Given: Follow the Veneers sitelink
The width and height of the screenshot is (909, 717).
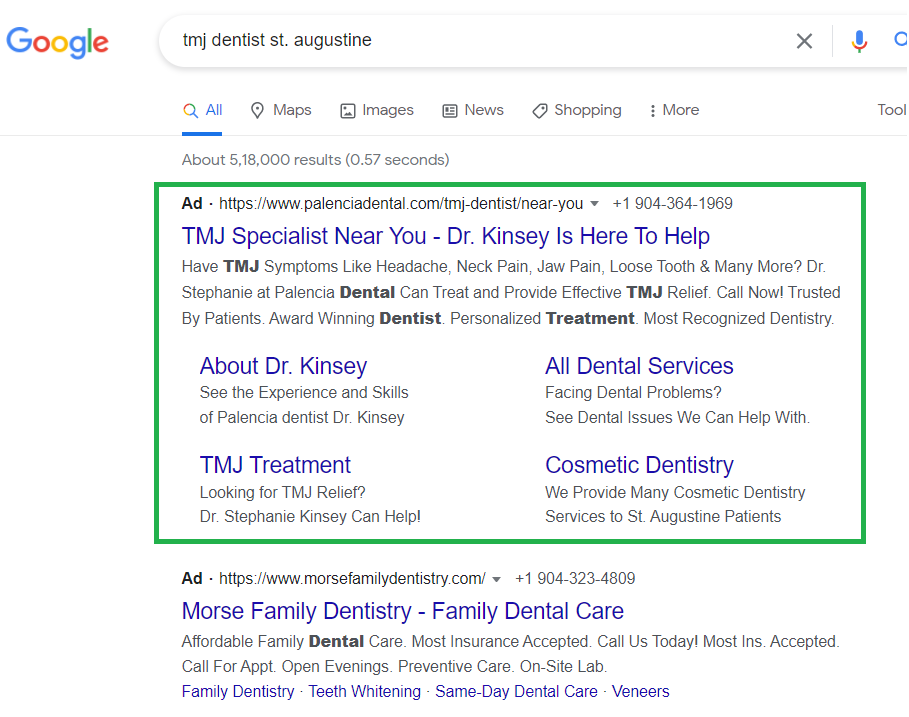Looking at the screenshot, I should pos(640,691).
